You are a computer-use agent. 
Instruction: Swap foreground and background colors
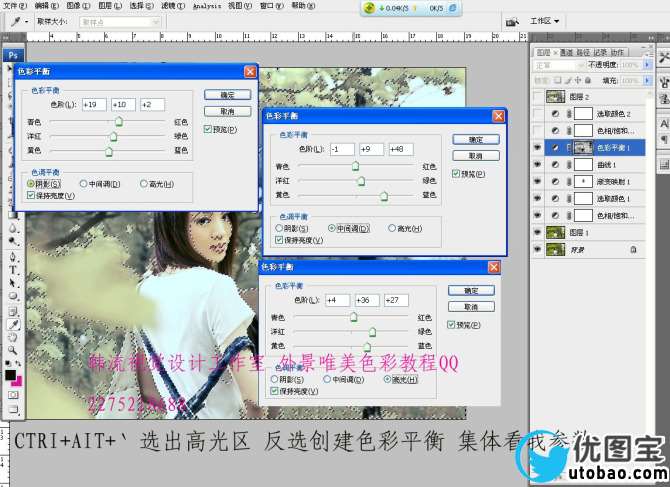tap(18, 364)
